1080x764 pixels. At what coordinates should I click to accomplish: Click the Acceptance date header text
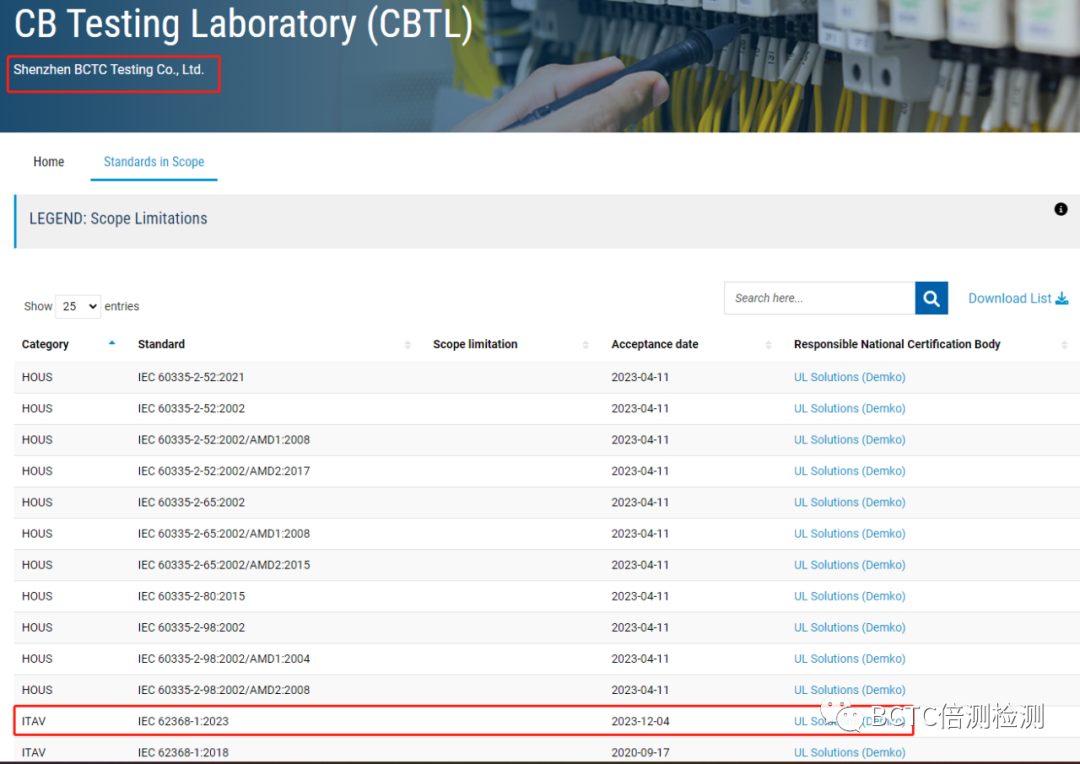tap(655, 344)
